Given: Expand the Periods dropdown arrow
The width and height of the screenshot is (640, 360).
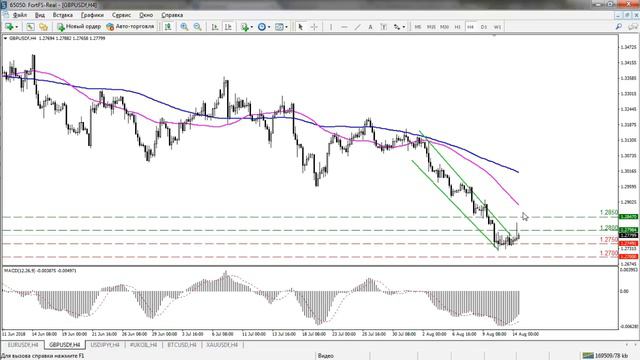Looking at the screenshot, I should coord(269,27).
